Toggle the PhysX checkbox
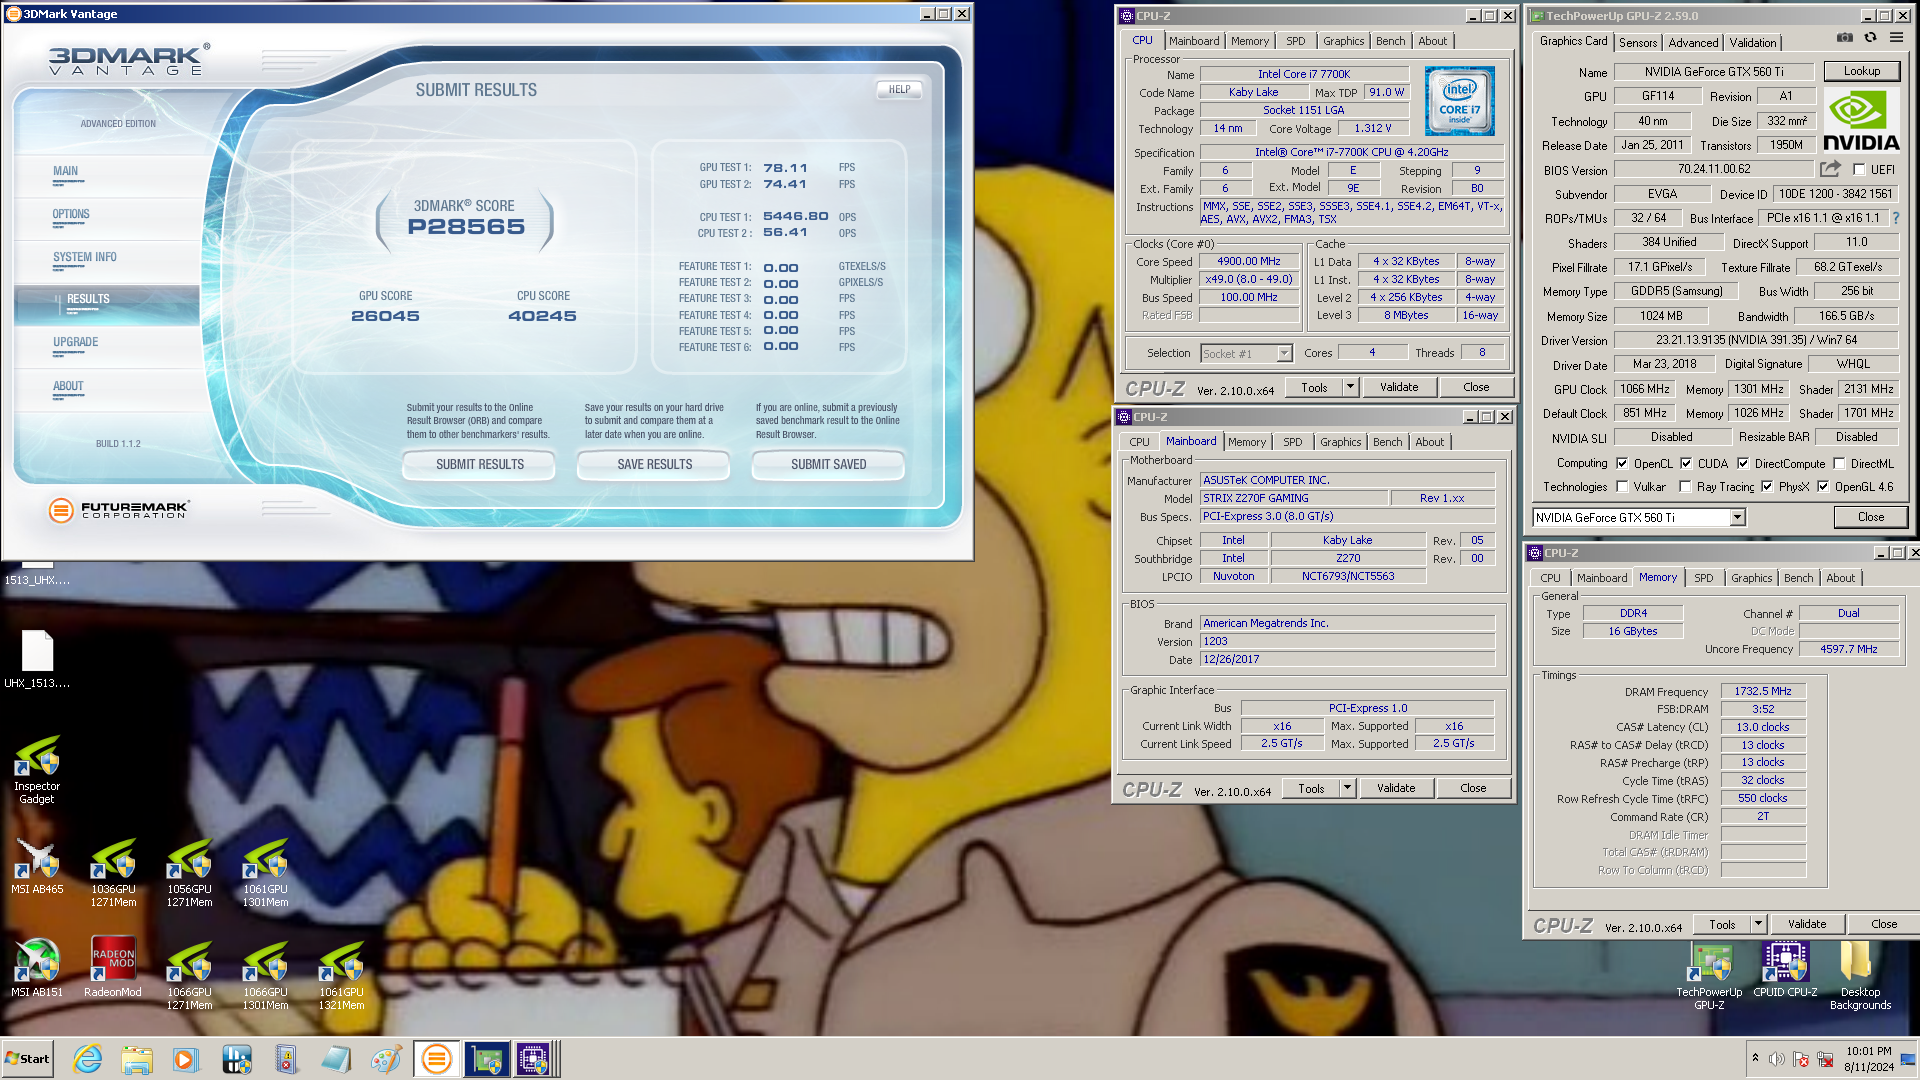Image resolution: width=1920 pixels, height=1080 pixels. pos(1767,487)
